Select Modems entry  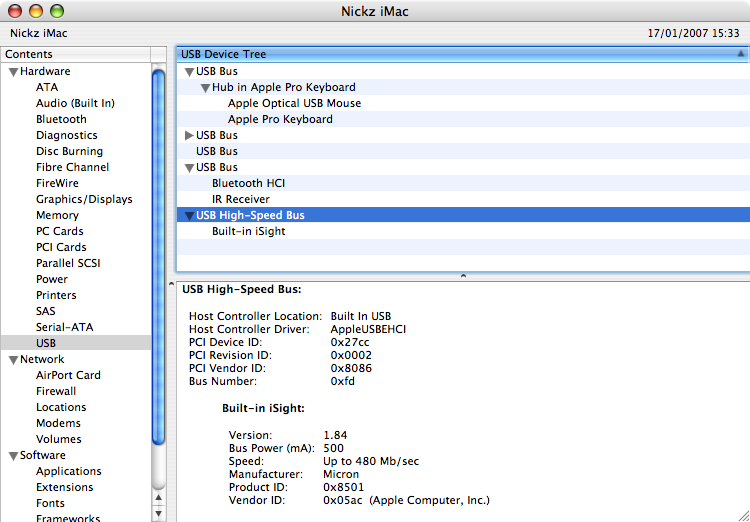click(58, 423)
